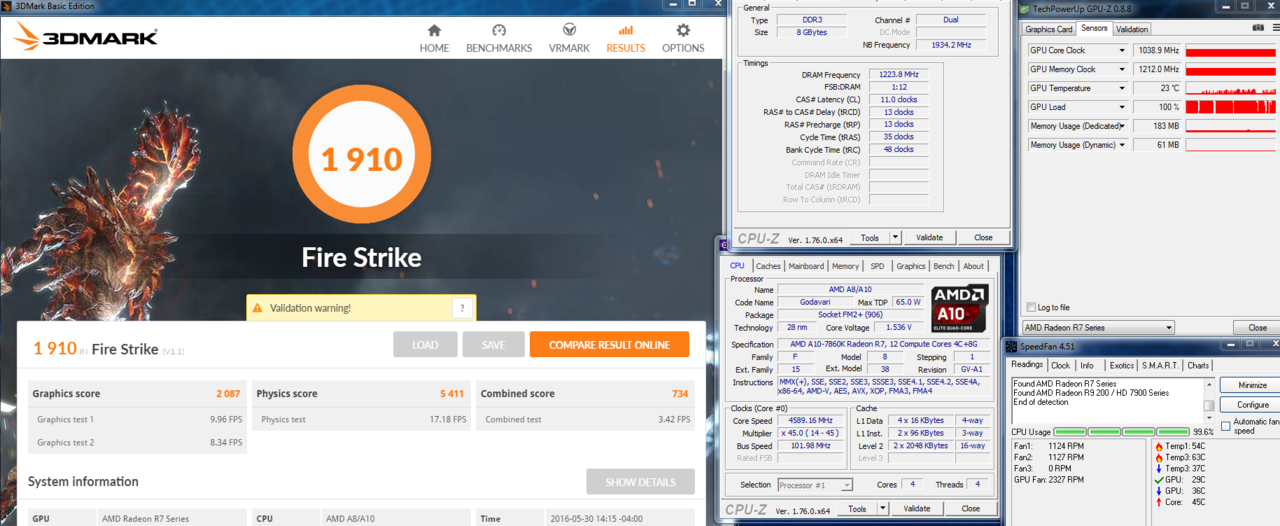Image resolution: width=1280 pixels, height=526 pixels.
Task: Open VRMARK section icon
Action: pyautogui.click(x=569, y=31)
